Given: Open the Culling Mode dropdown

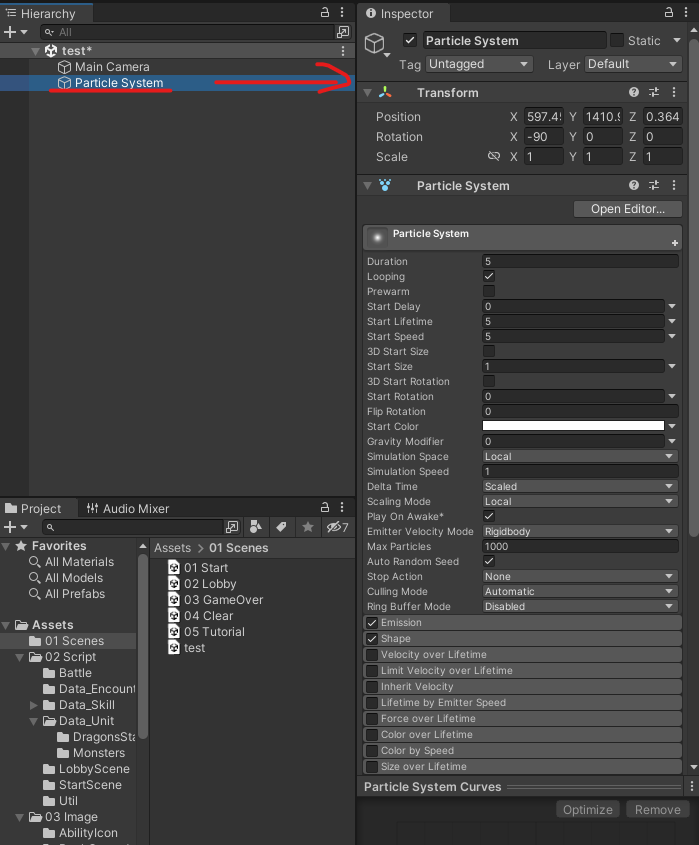Looking at the screenshot, I should pyautogui.click(x=580, y=592).
